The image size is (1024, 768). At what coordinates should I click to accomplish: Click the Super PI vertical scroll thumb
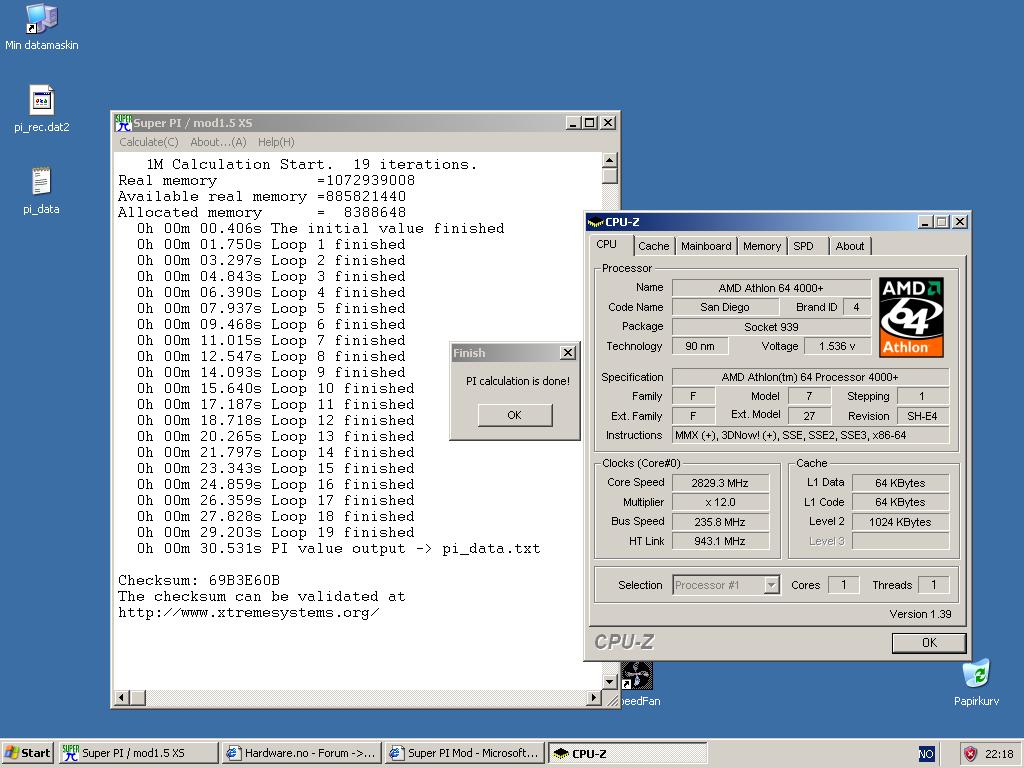609,176
